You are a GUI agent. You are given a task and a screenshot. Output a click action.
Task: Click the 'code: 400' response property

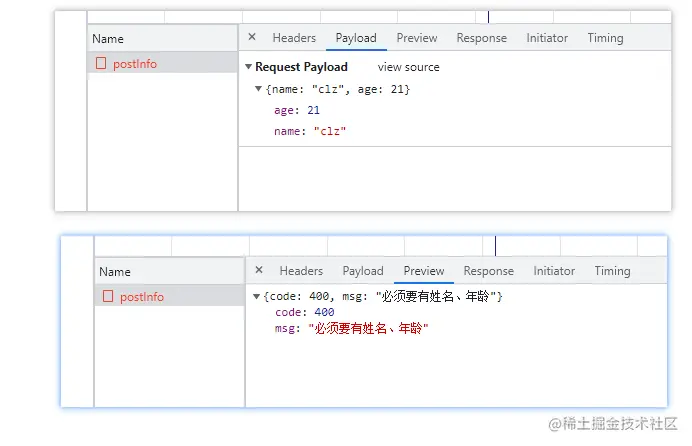point(305,312)
